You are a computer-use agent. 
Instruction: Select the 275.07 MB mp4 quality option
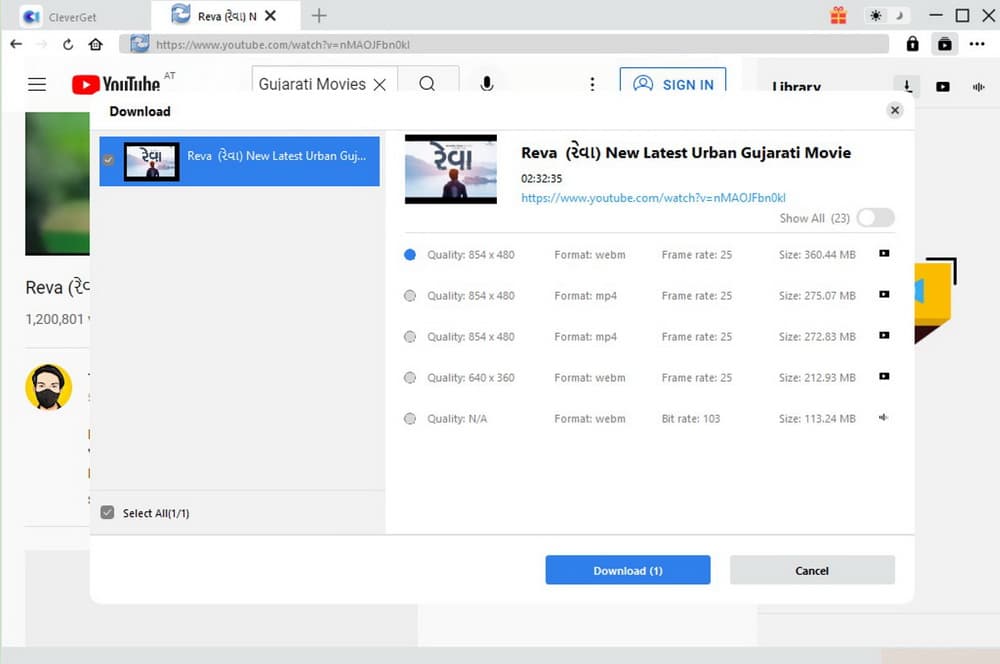410,296
